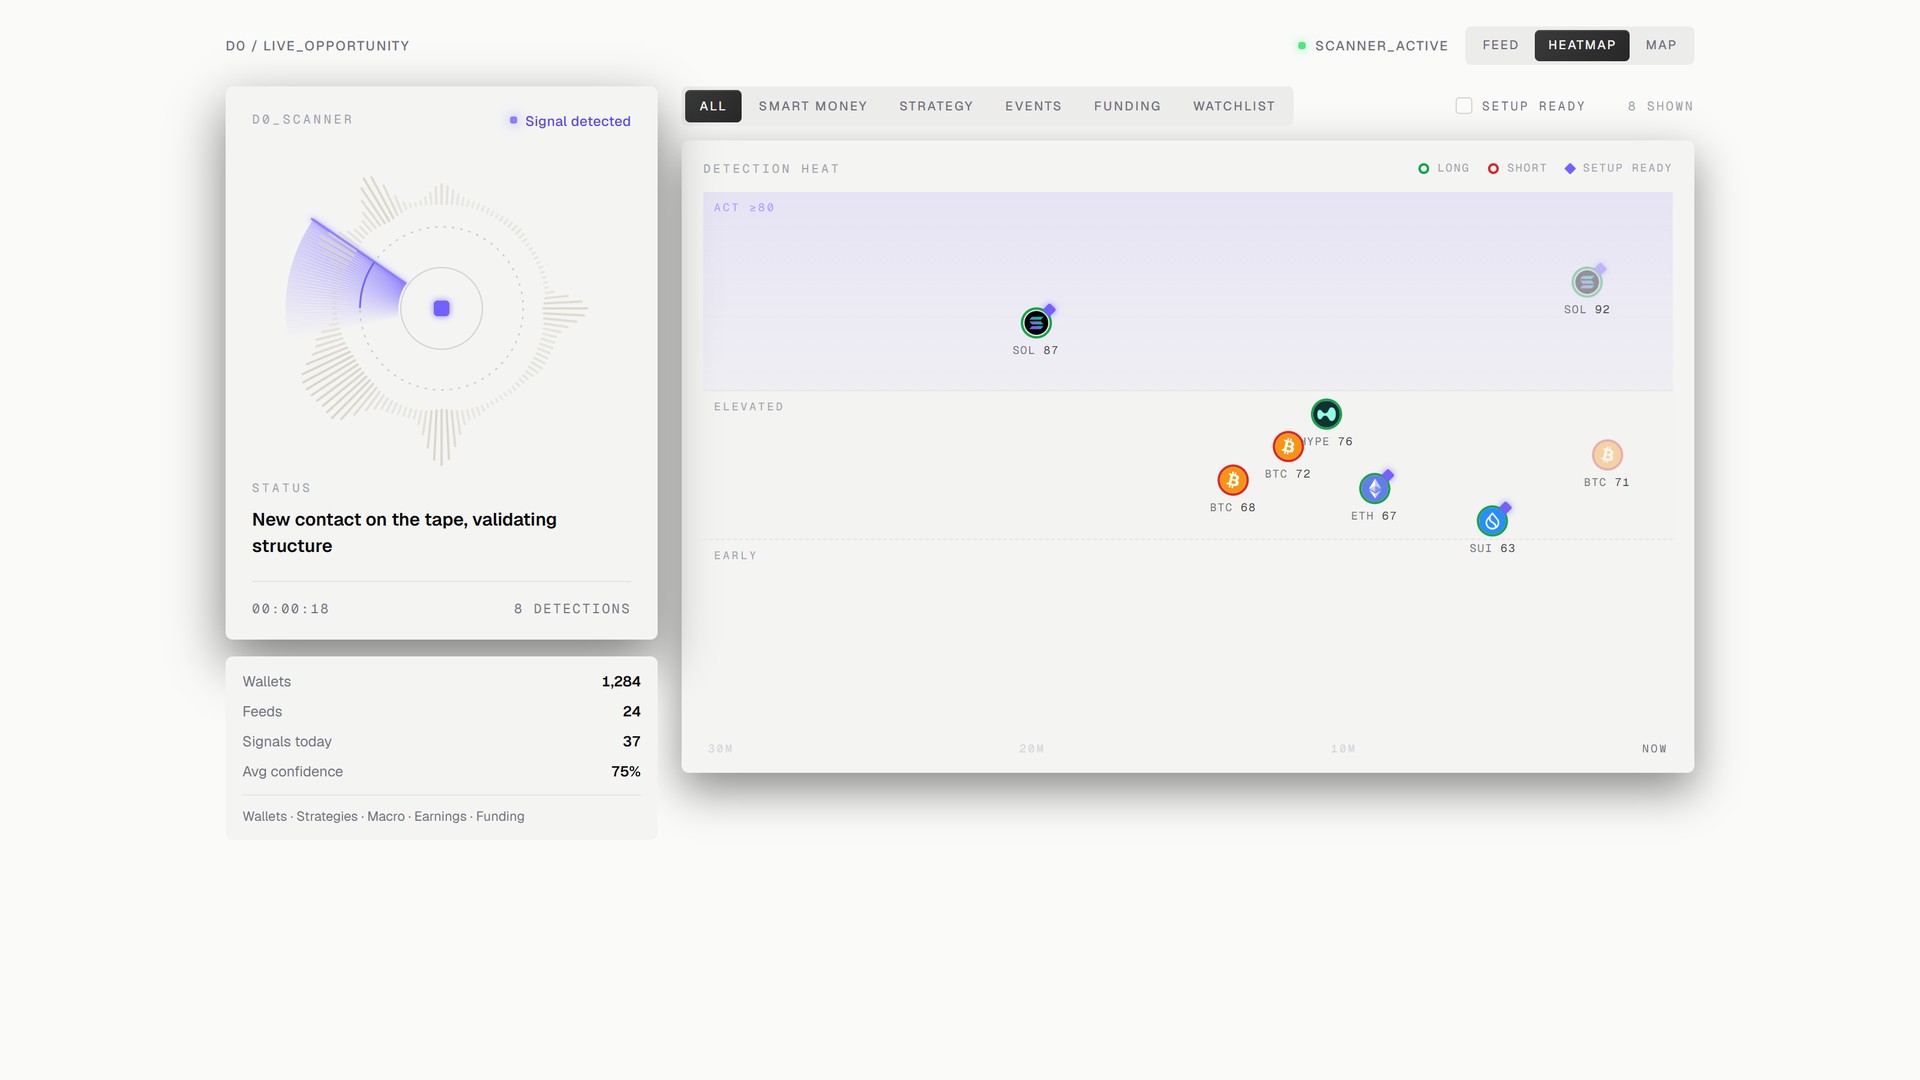Click the 8 DETECTIONS count

572,609
